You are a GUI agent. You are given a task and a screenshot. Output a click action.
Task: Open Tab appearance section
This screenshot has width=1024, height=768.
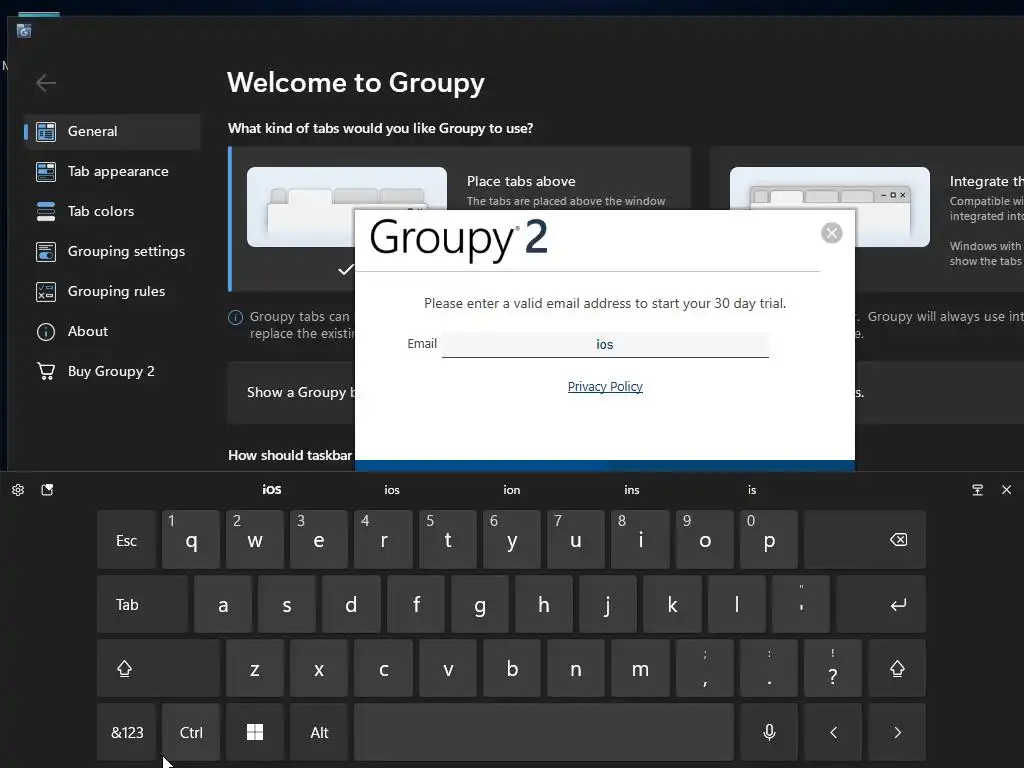click(112, 171)
